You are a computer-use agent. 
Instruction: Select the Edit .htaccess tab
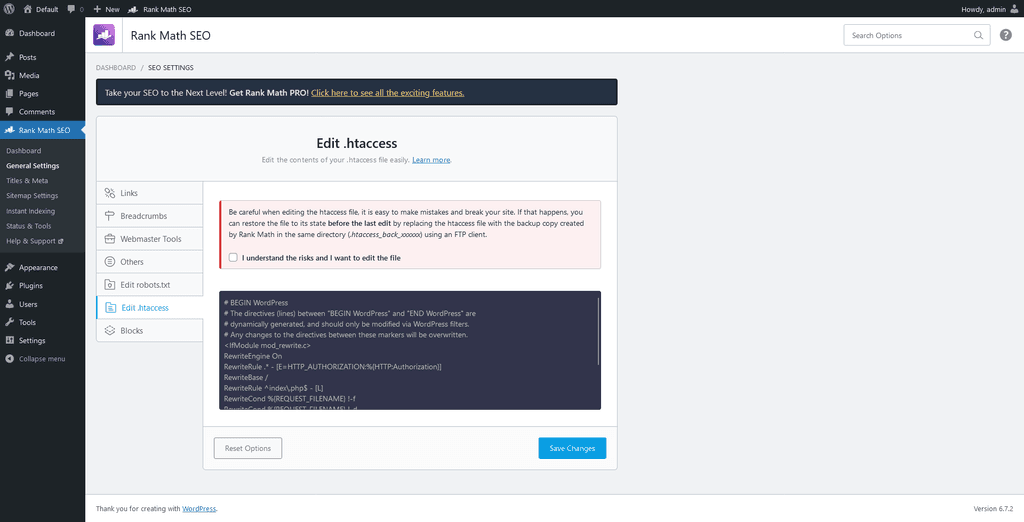(150, 308)
